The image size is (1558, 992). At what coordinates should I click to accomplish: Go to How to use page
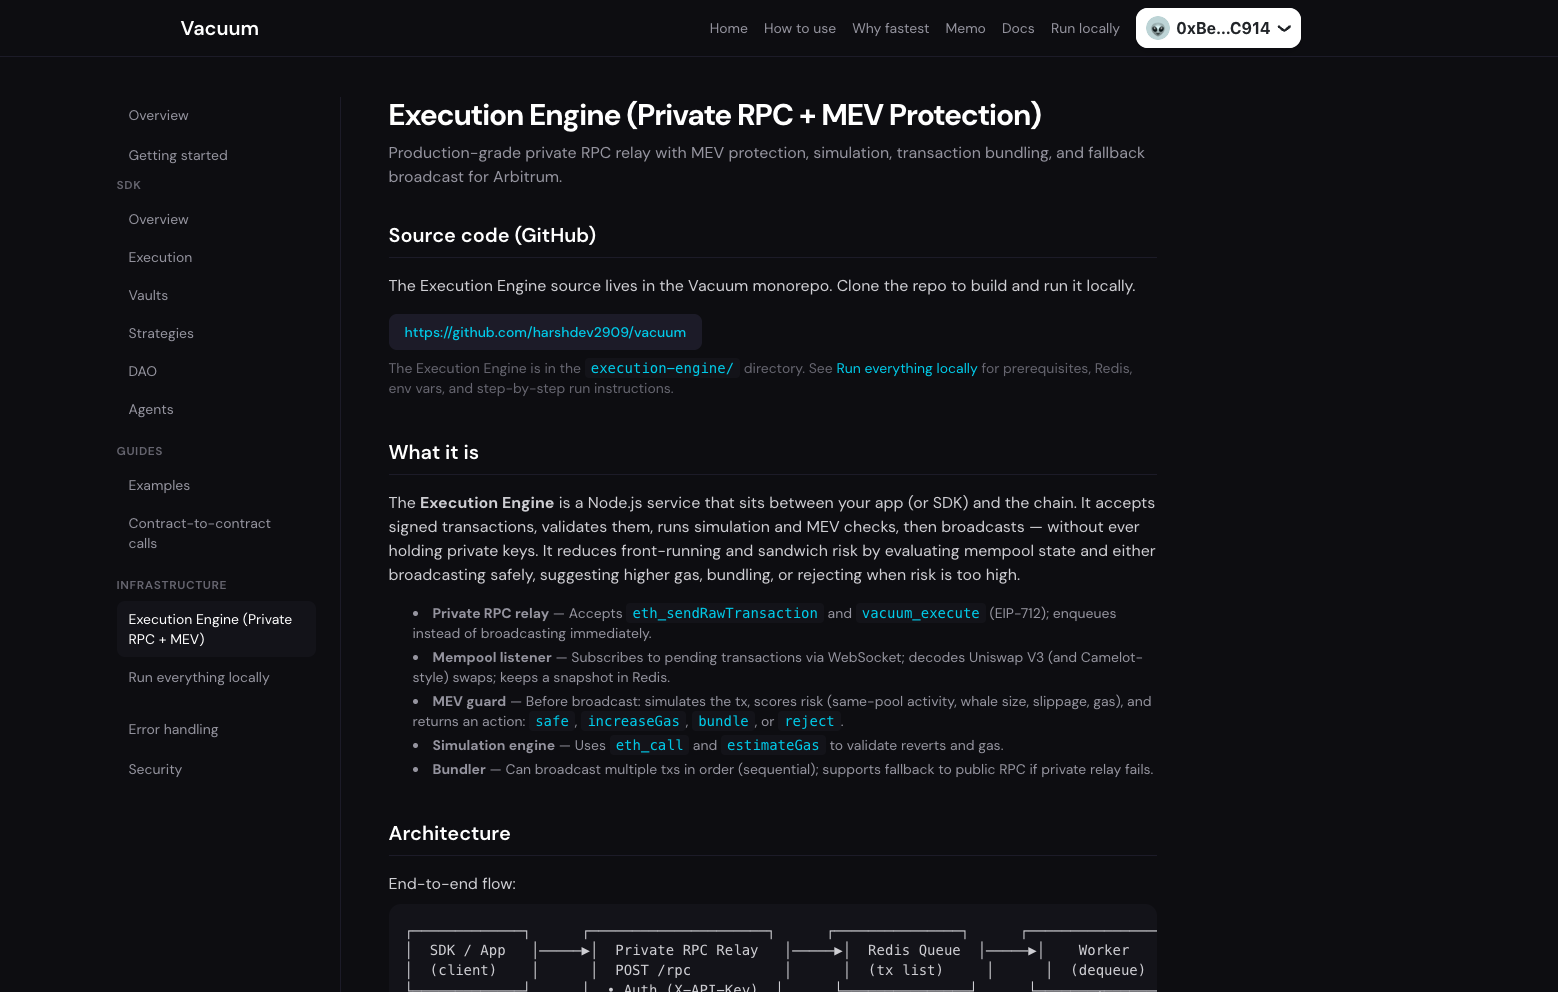(799, 28)
